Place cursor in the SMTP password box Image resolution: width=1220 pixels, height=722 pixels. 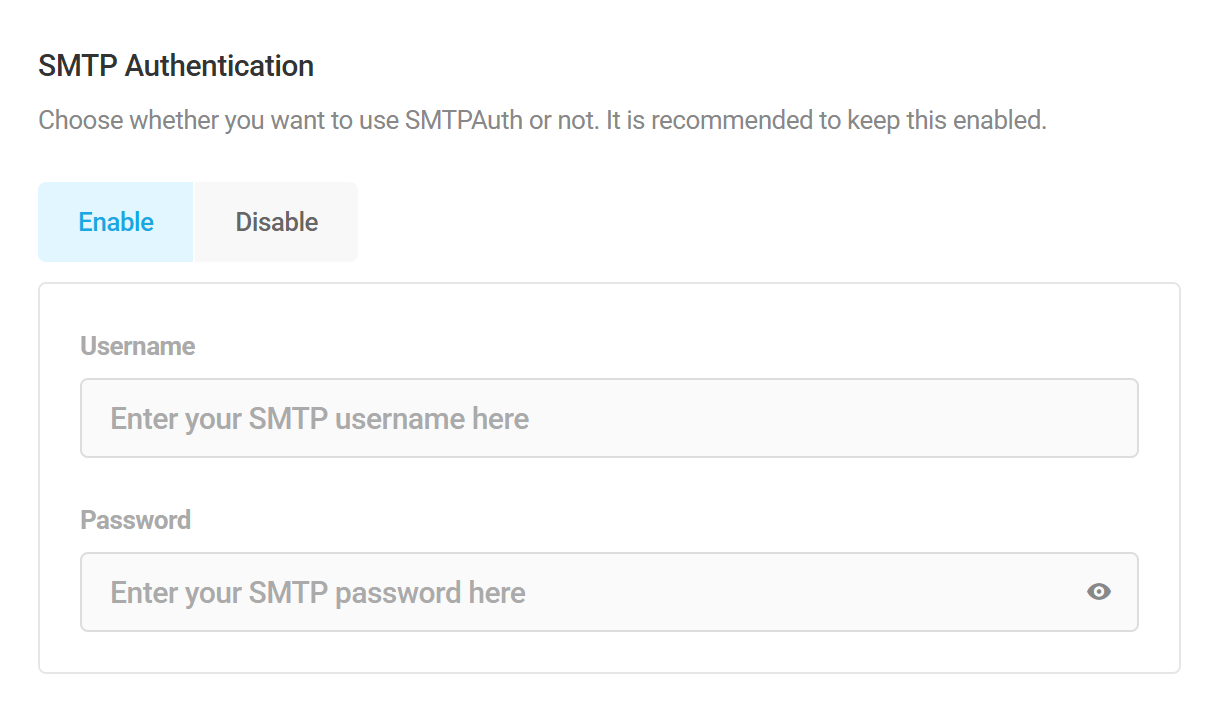pyautogui.click(x=500, y=592)
